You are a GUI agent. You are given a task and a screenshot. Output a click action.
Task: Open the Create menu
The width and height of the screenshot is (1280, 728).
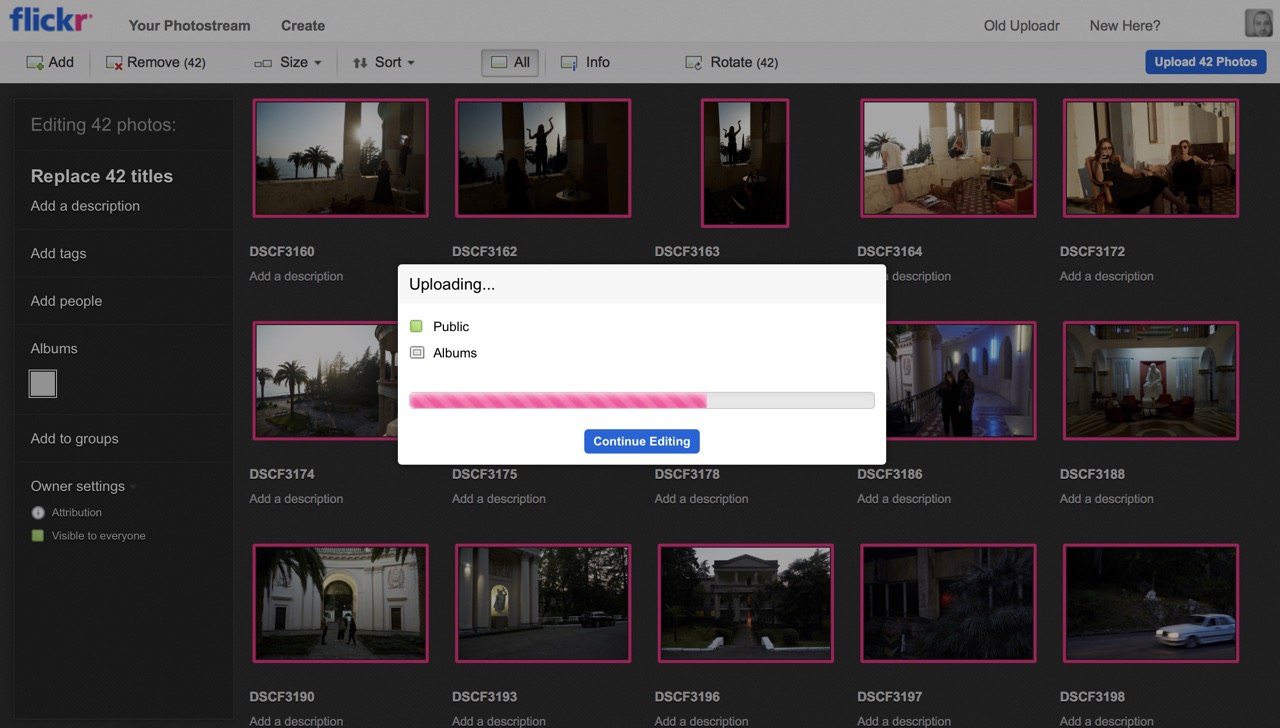click(303, 25)
